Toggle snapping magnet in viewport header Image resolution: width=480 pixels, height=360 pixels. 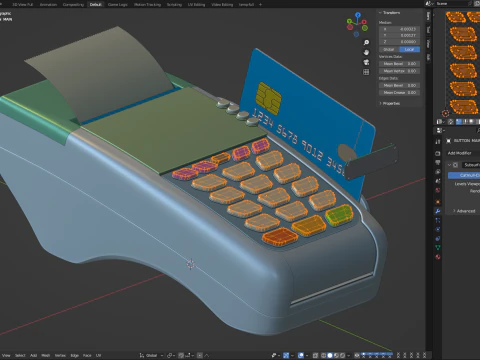(x=181, y=355)
